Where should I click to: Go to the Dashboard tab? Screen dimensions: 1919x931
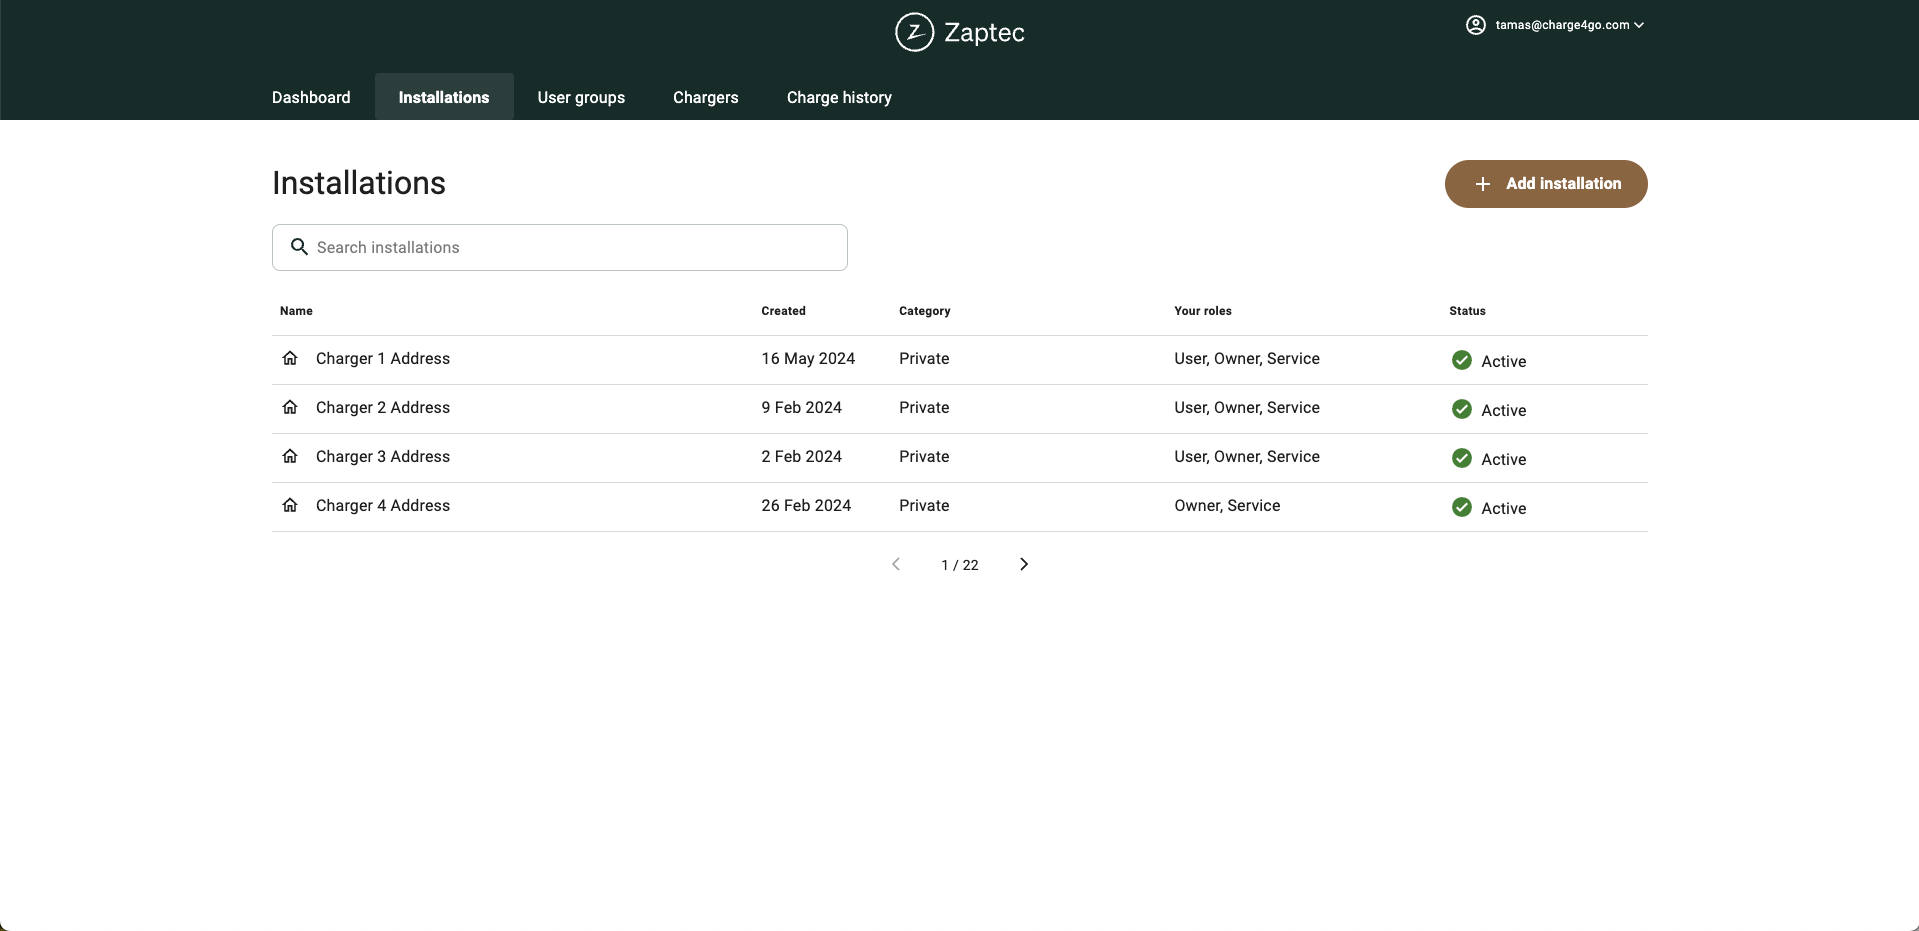tap(311, 97)
